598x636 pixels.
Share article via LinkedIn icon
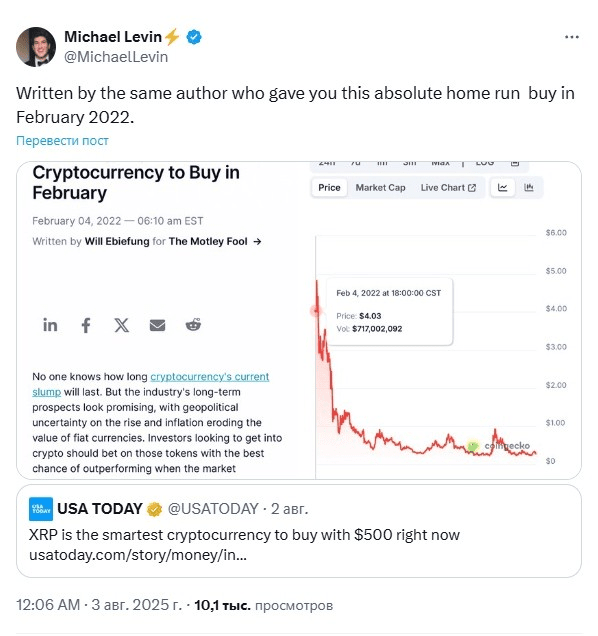pos(50,325)
